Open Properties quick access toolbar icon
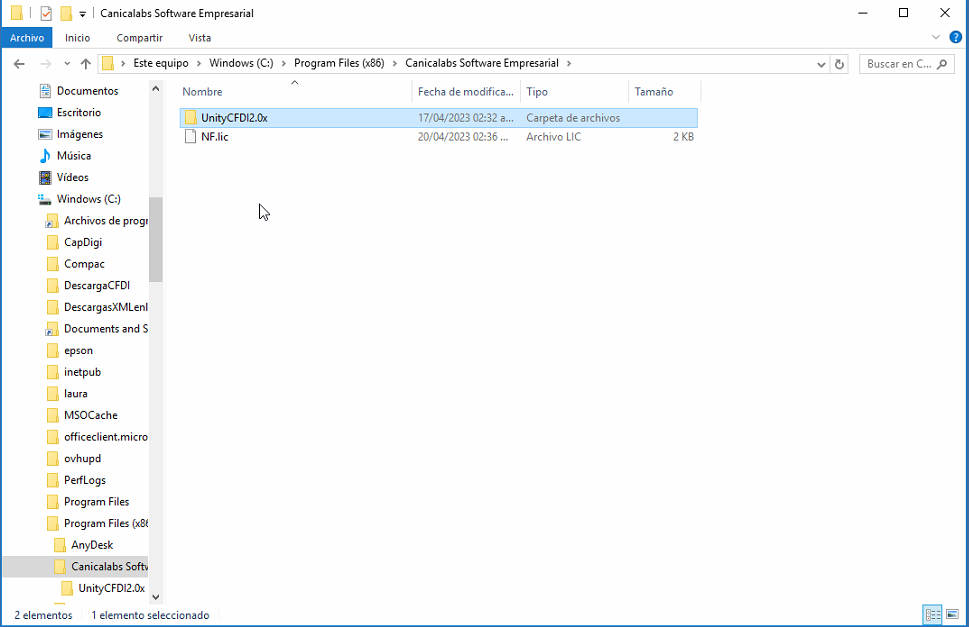969x627 pixels. pyautogui.click(x=46, y=13)
